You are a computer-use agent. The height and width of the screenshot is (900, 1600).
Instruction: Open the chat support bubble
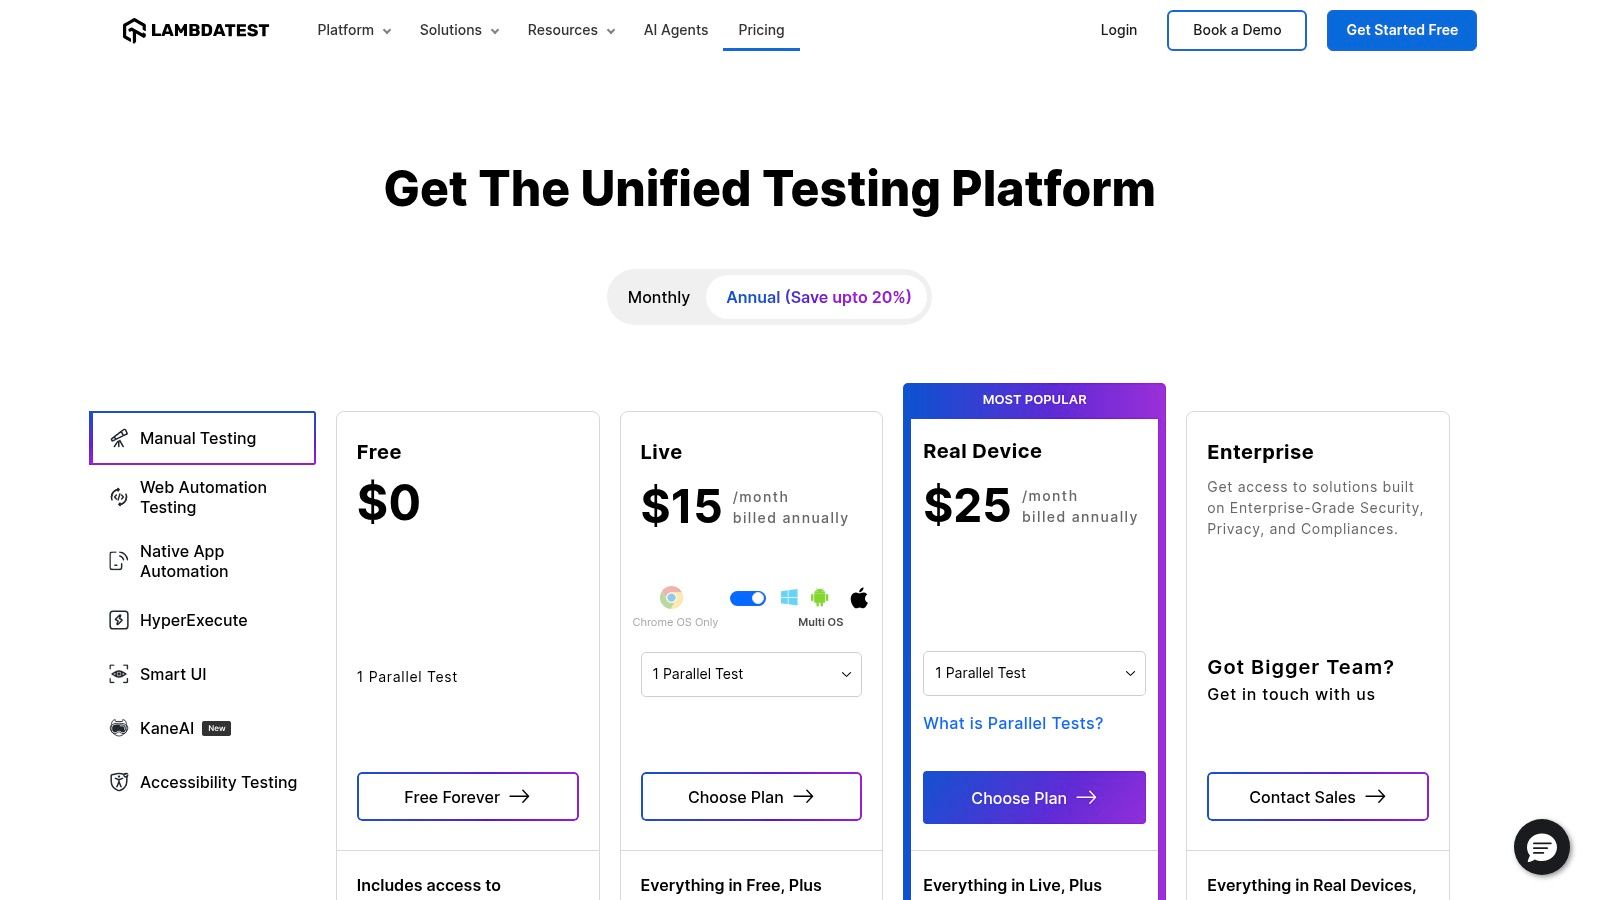click(1541, 847)
